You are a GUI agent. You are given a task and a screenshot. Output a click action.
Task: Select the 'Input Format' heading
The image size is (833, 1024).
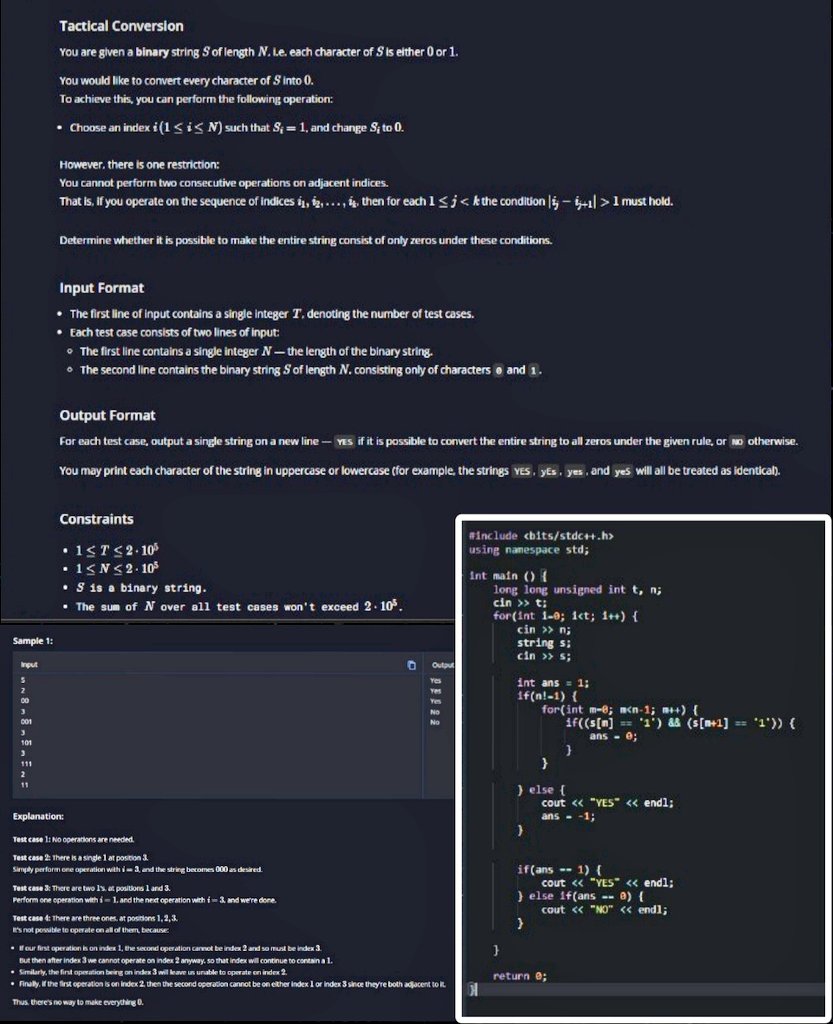coord(102,288)
